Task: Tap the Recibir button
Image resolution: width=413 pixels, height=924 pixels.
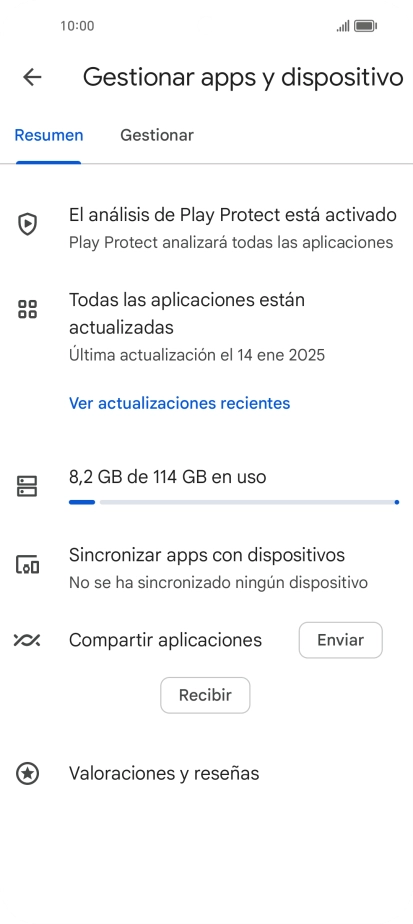Action: click(205, 695)
